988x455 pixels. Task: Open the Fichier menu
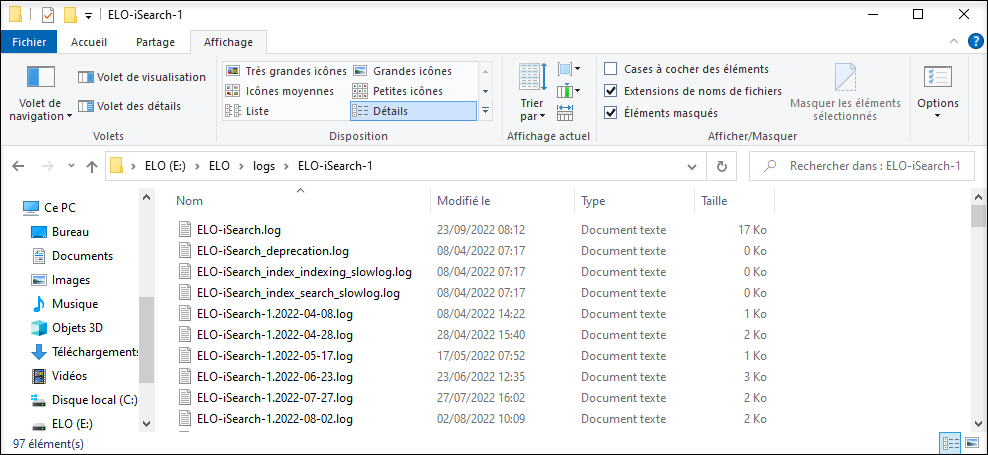click(29, 42)
